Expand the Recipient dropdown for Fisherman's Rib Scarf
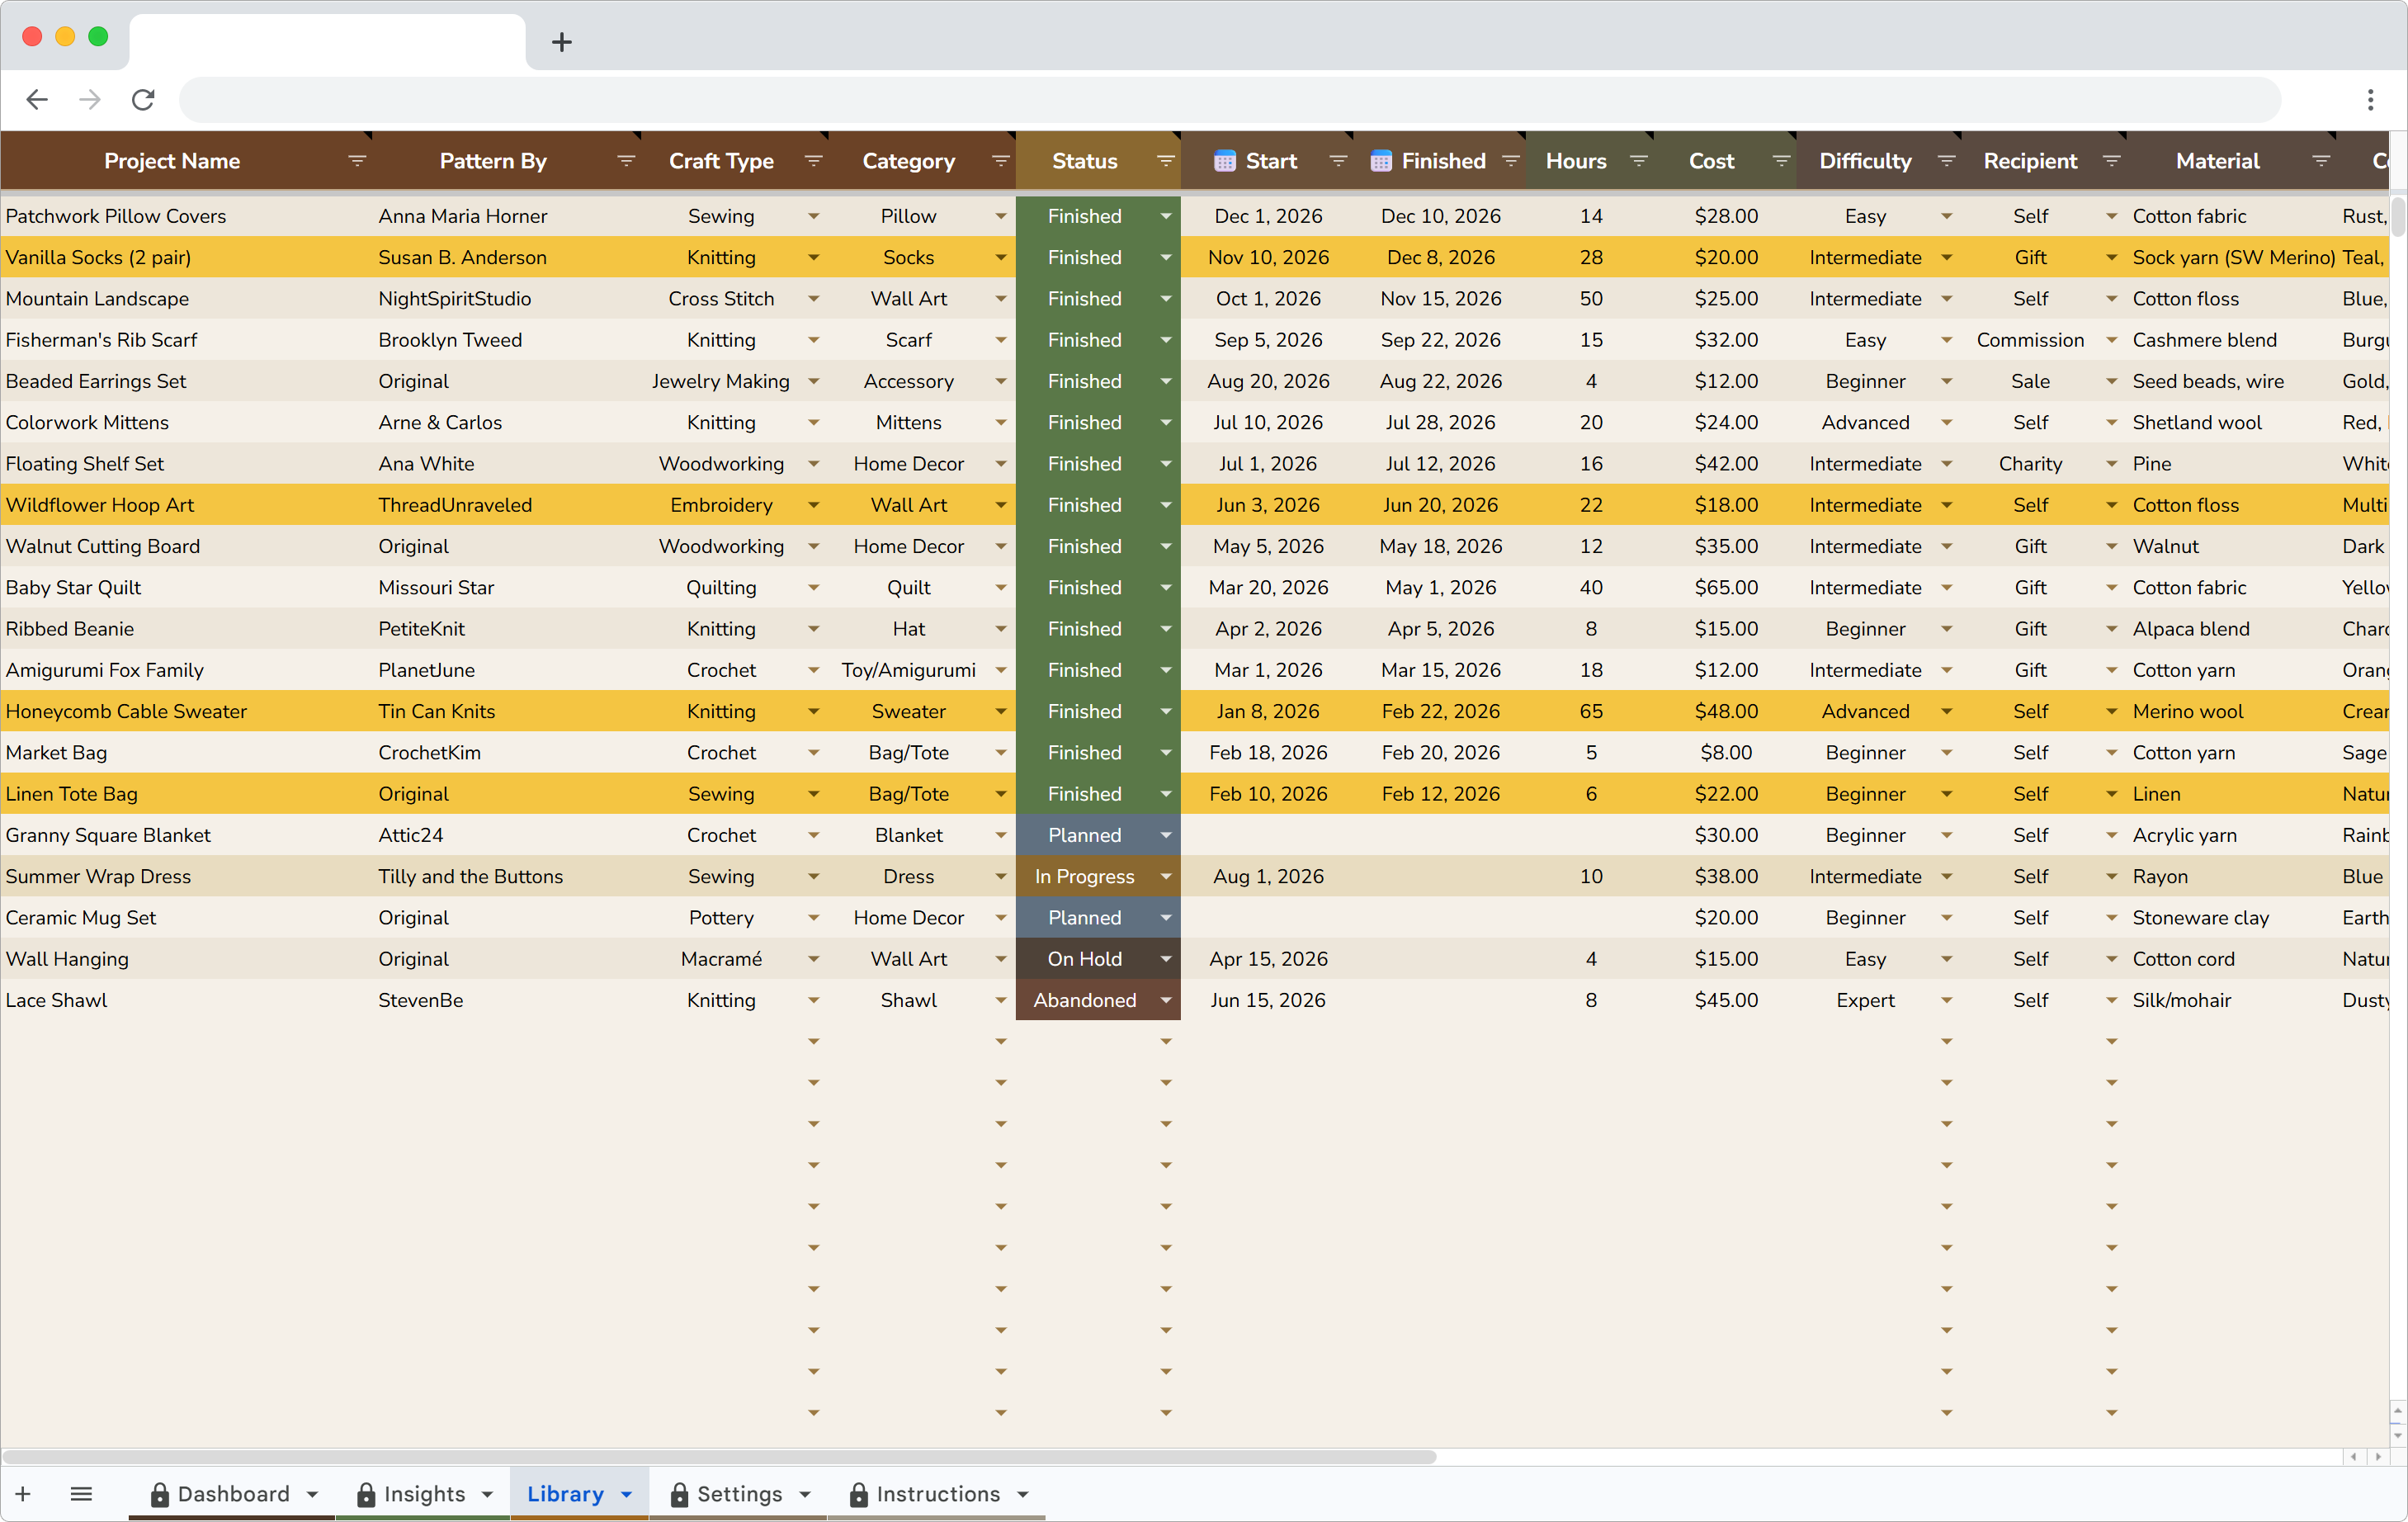The image size is (2408, 1522). coord(2111,340)
